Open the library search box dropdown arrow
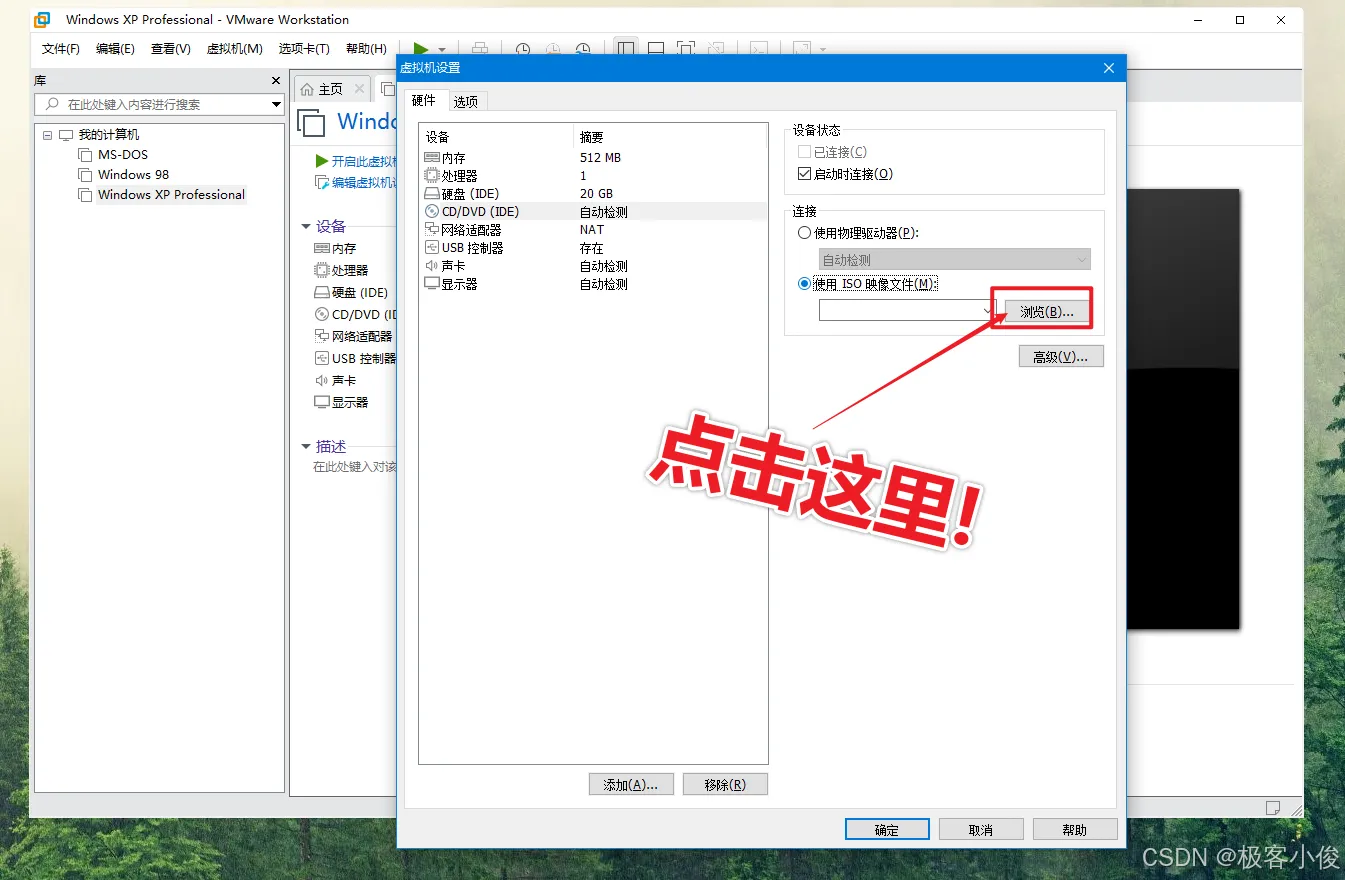 pos(276,104)
